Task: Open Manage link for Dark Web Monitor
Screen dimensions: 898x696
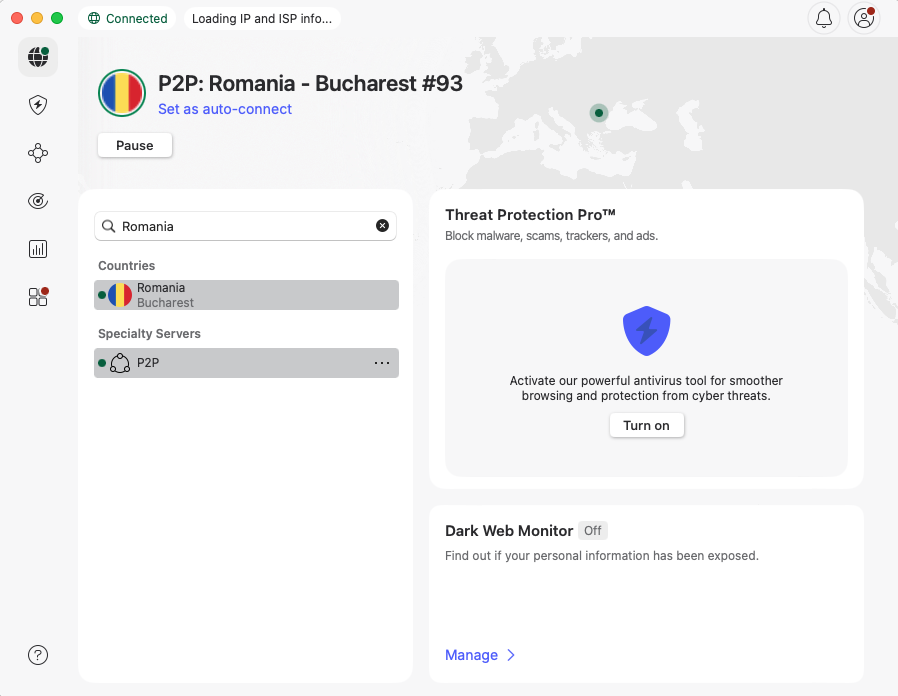Action: pyautogui.click(x=471, y=655)
